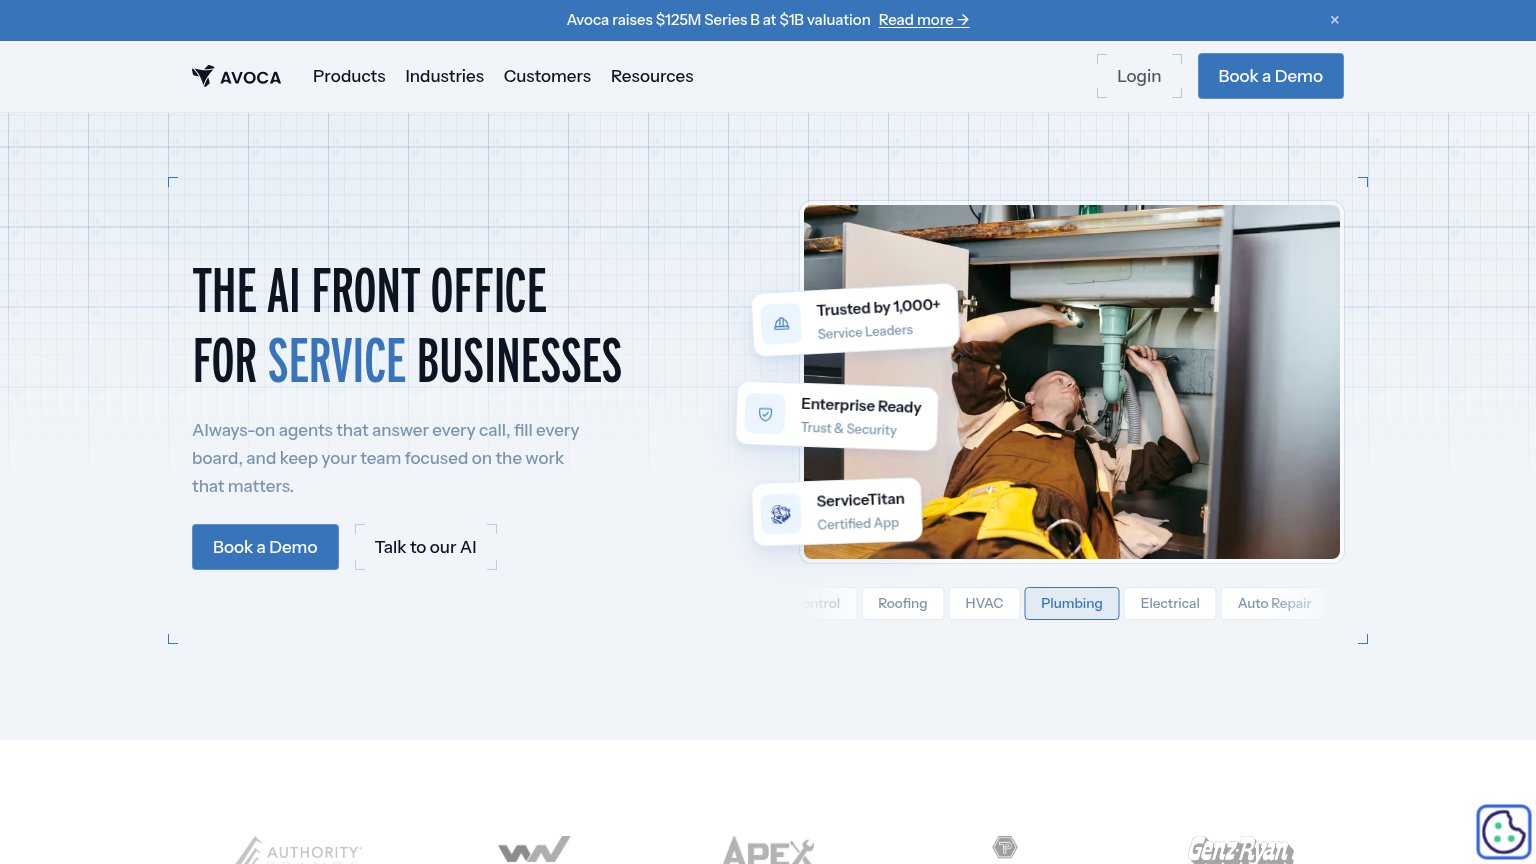1536x864 pixels.
Task: Open the Products menu
Action: point(349,76)
